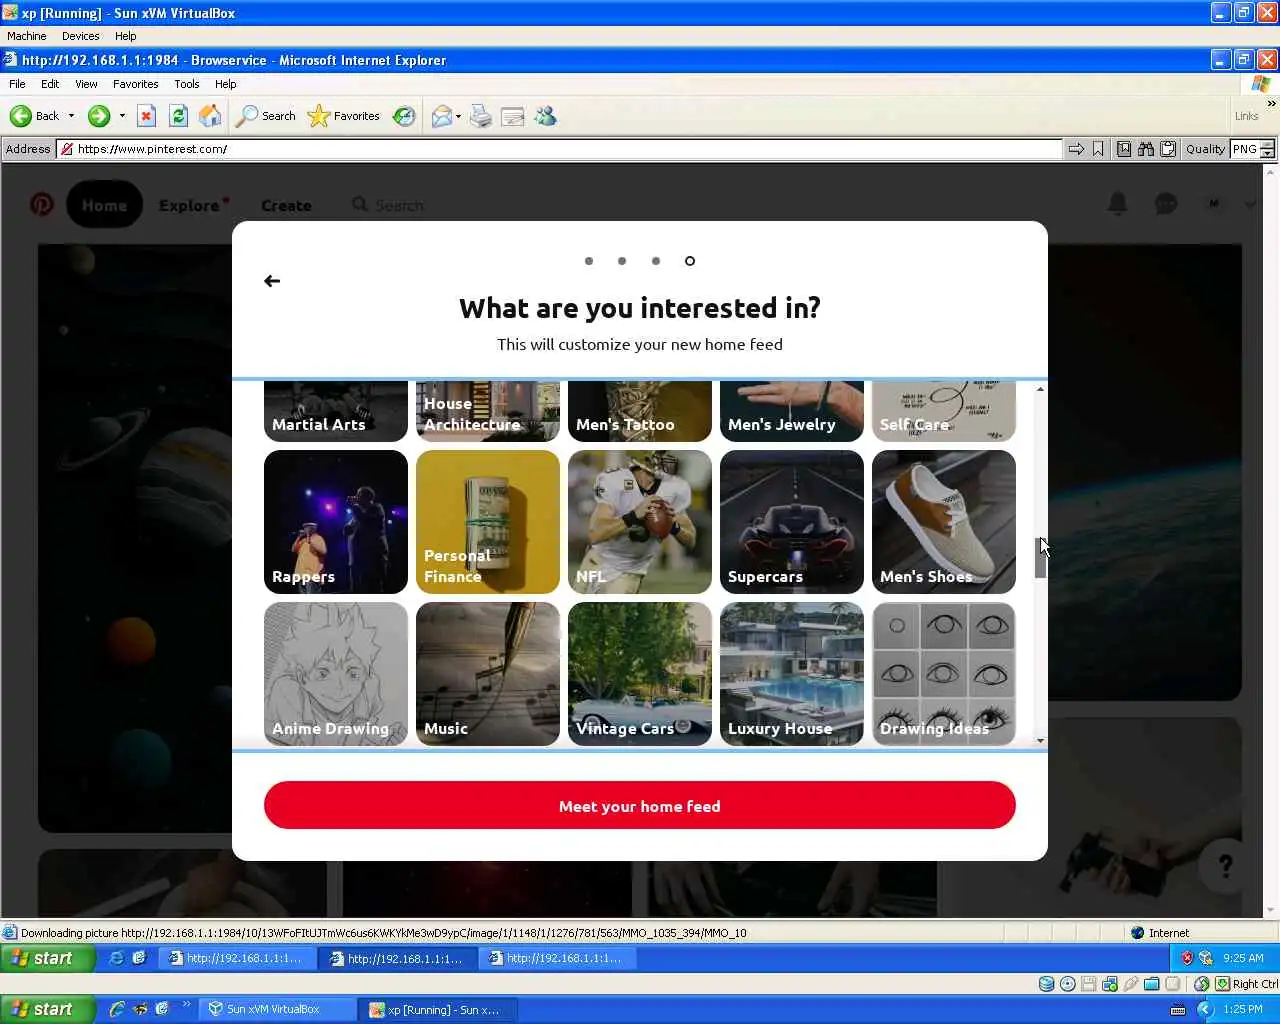Select the House Architecture interest tile

coord(488,411)
